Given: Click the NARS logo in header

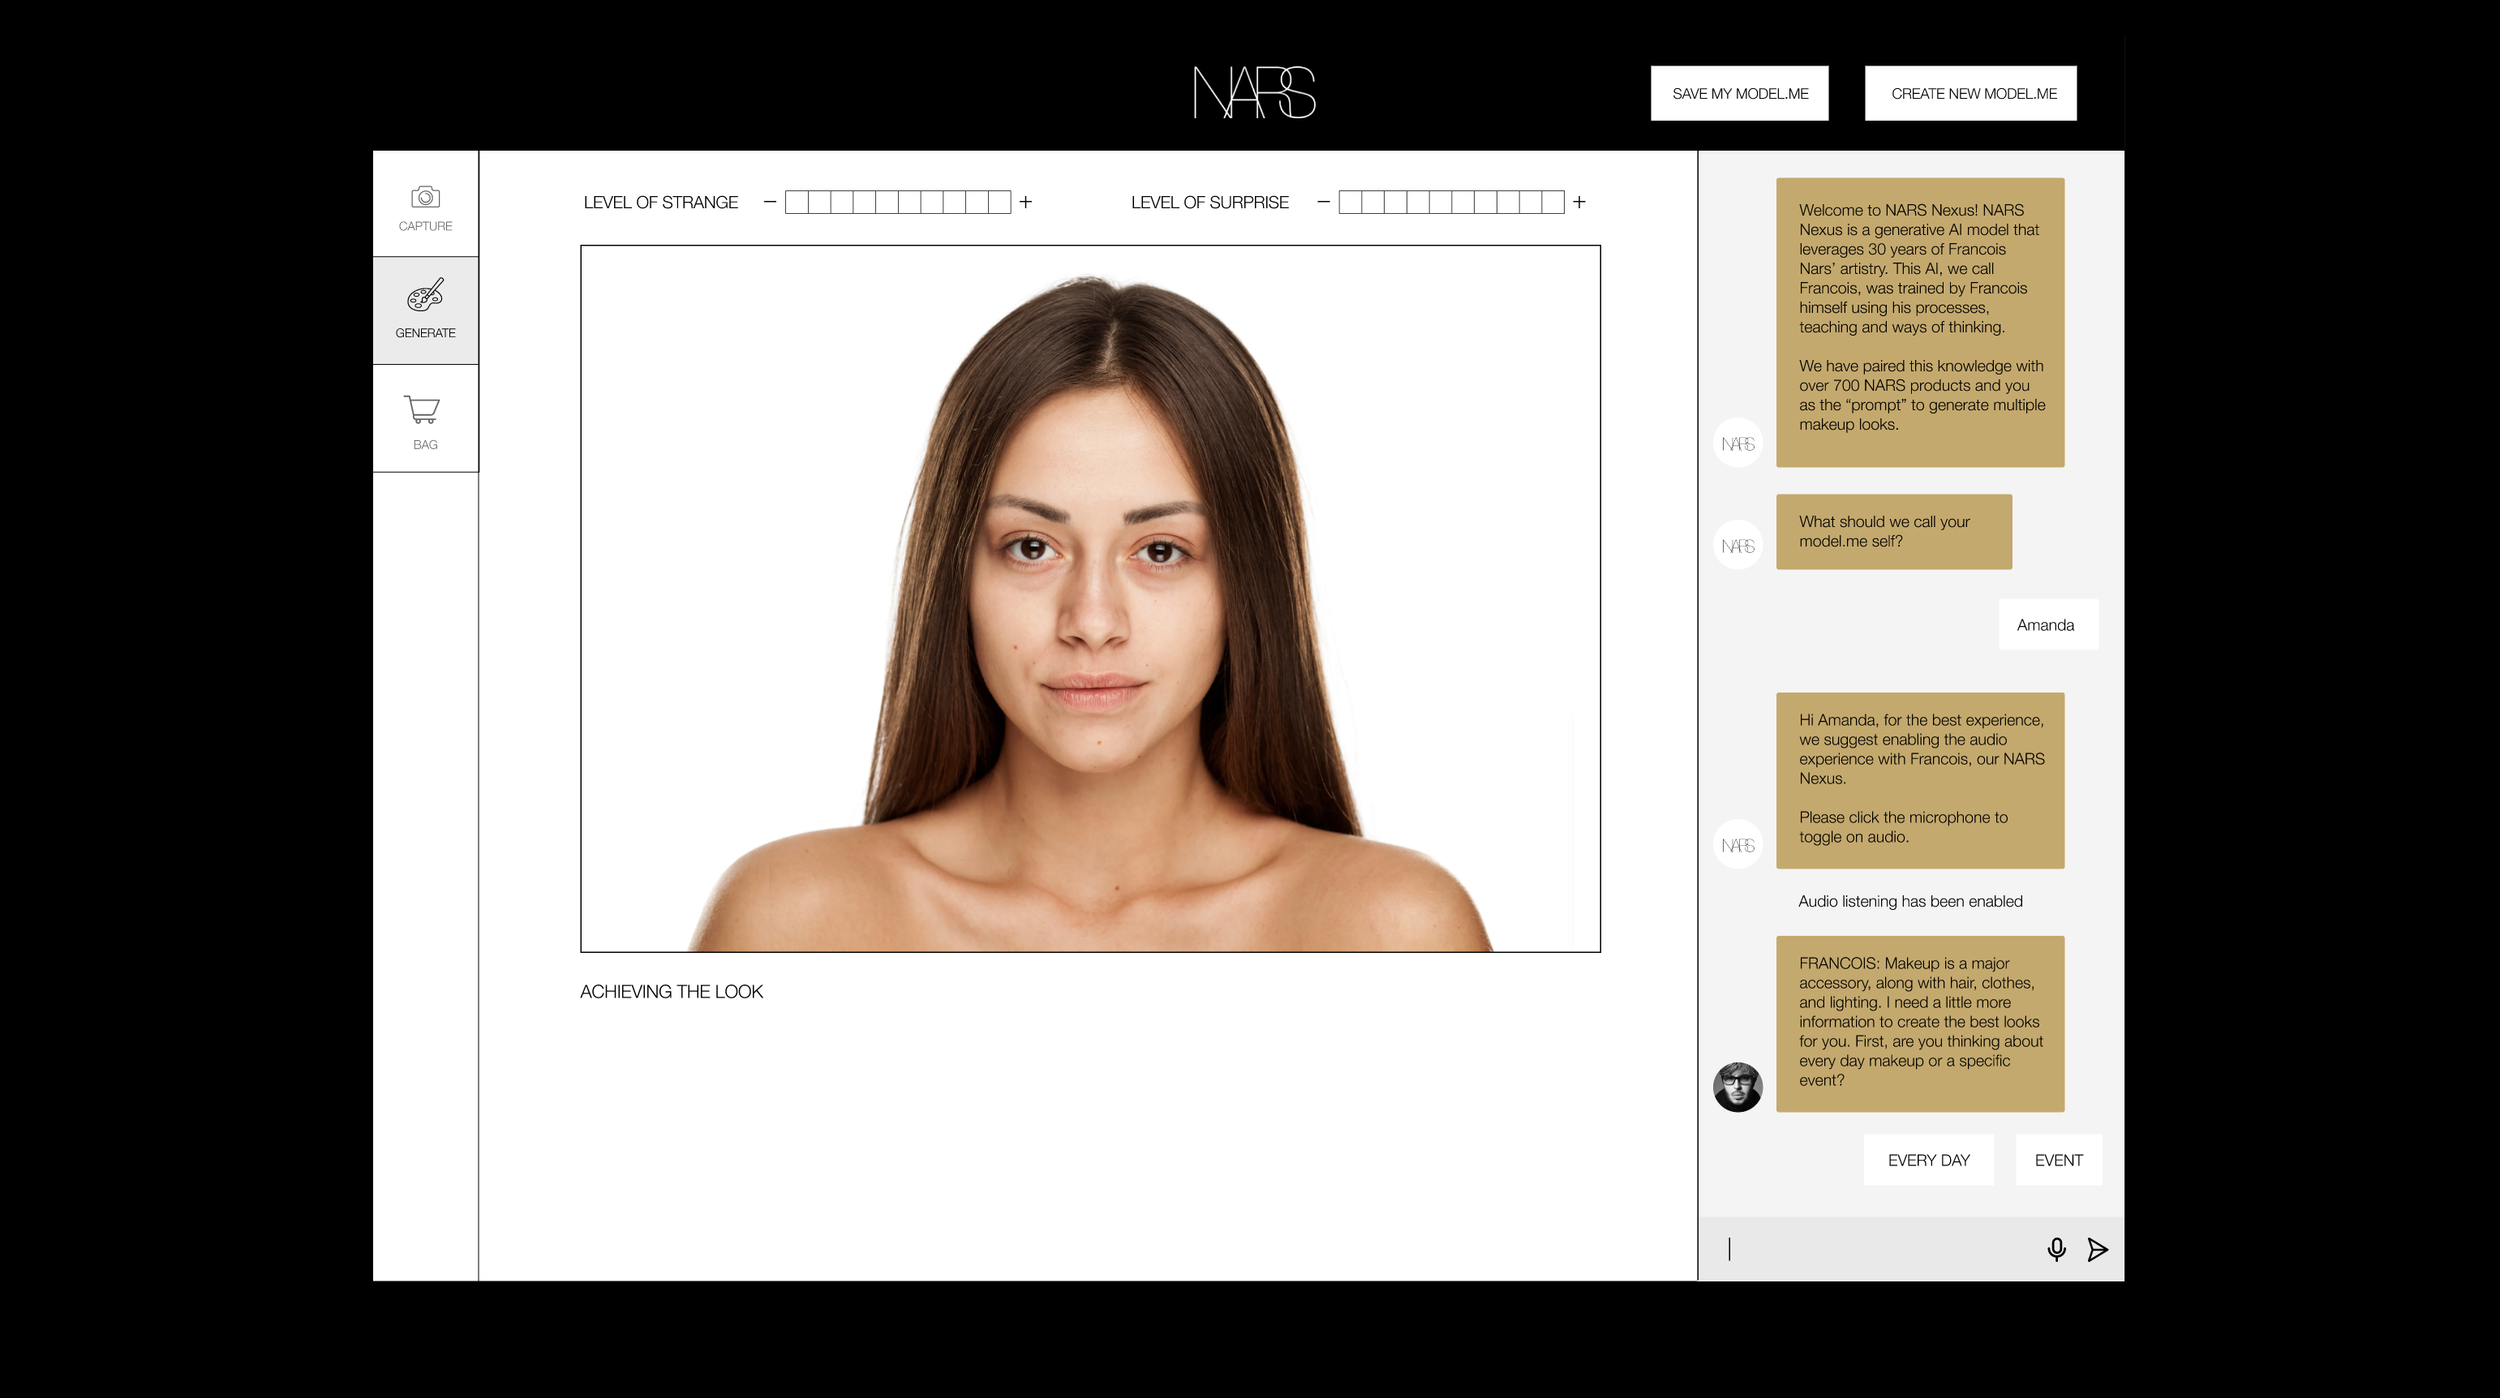Looking at the screenshot, I should pyautogui.click(x=1254, y=93).
